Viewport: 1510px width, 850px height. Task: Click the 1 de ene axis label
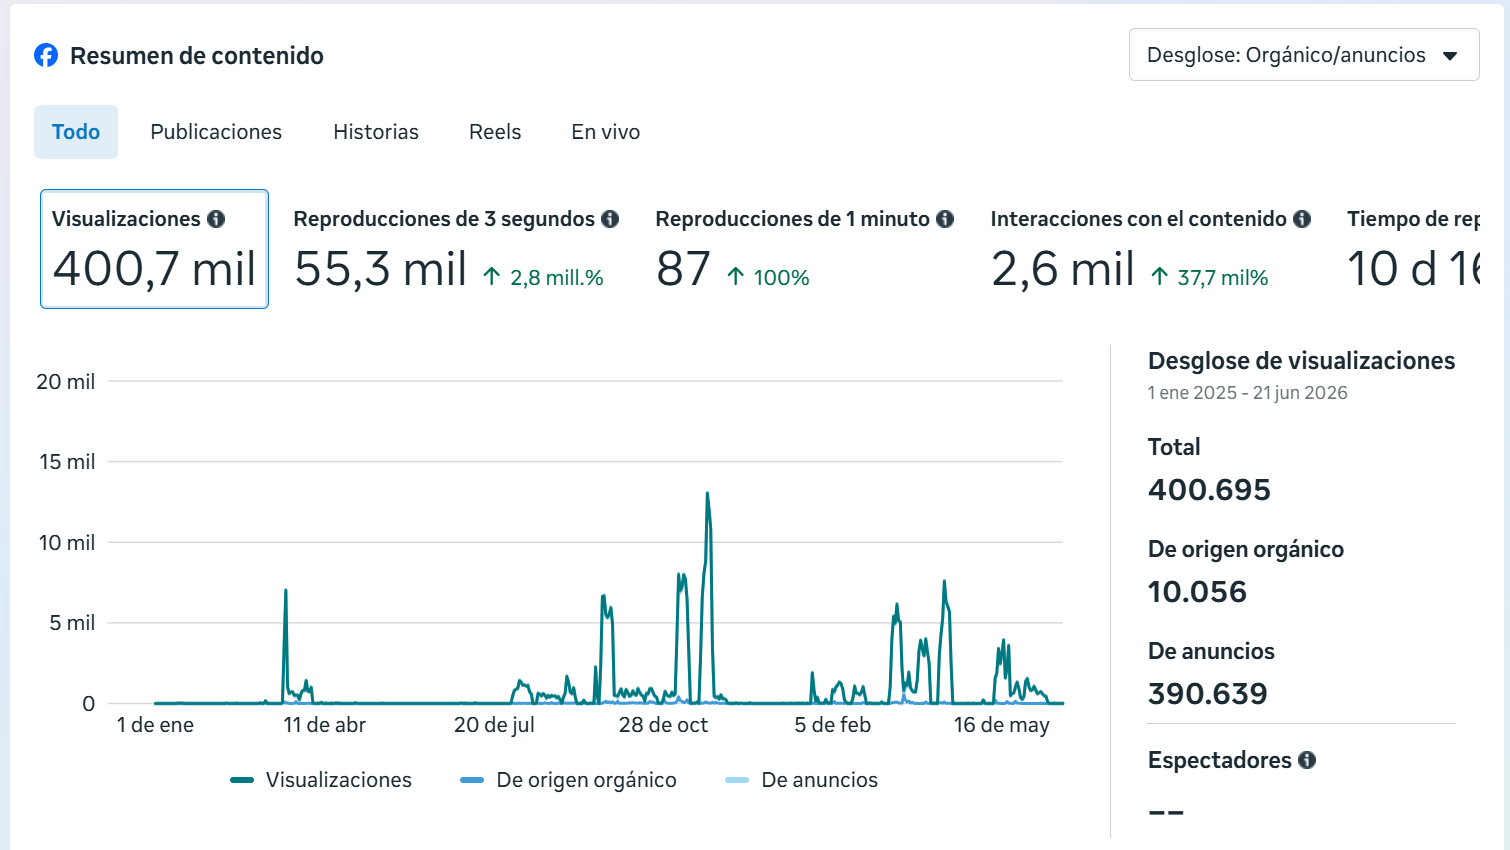point(155,725)
